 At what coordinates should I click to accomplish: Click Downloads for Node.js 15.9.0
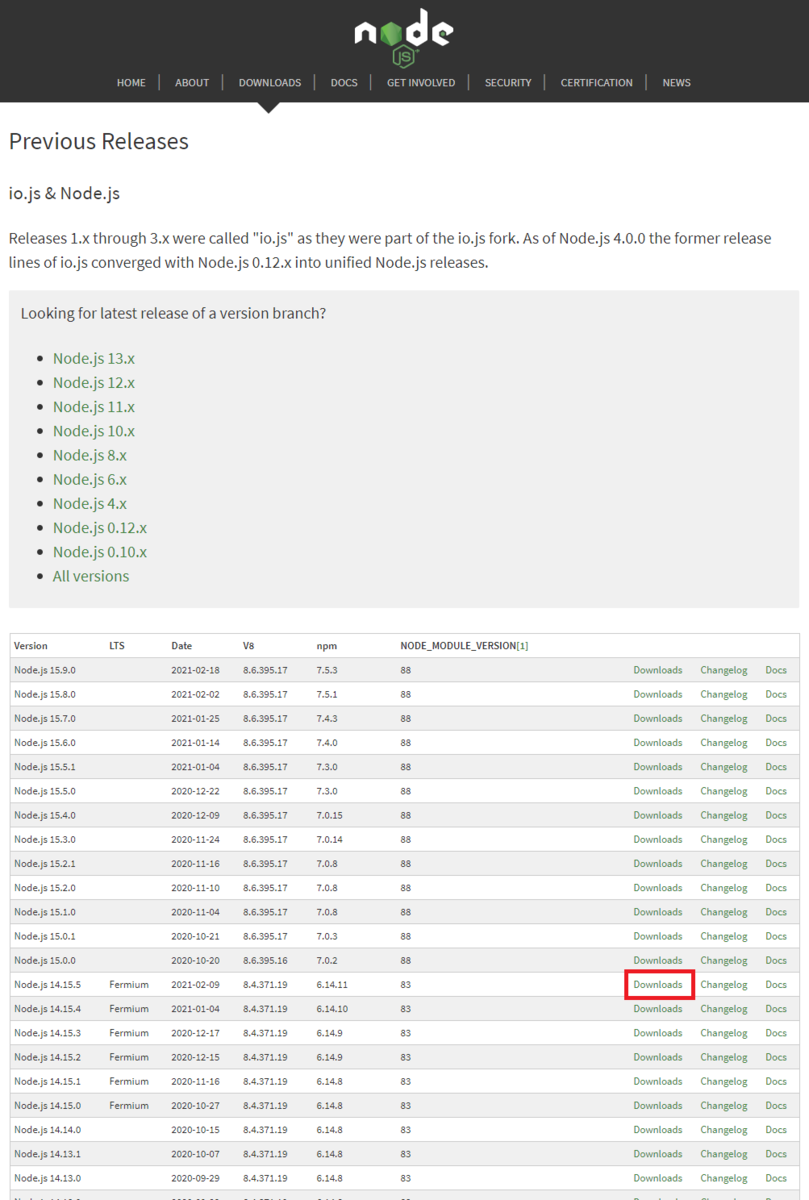(658, 670)
